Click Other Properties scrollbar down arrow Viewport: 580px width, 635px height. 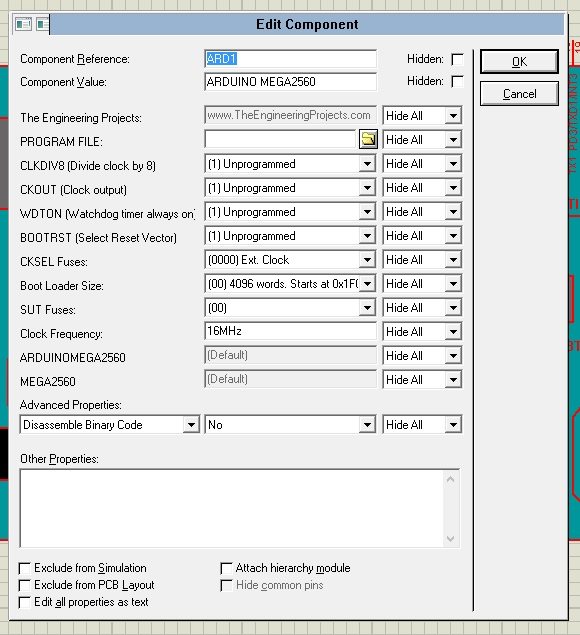pos(450,539)
